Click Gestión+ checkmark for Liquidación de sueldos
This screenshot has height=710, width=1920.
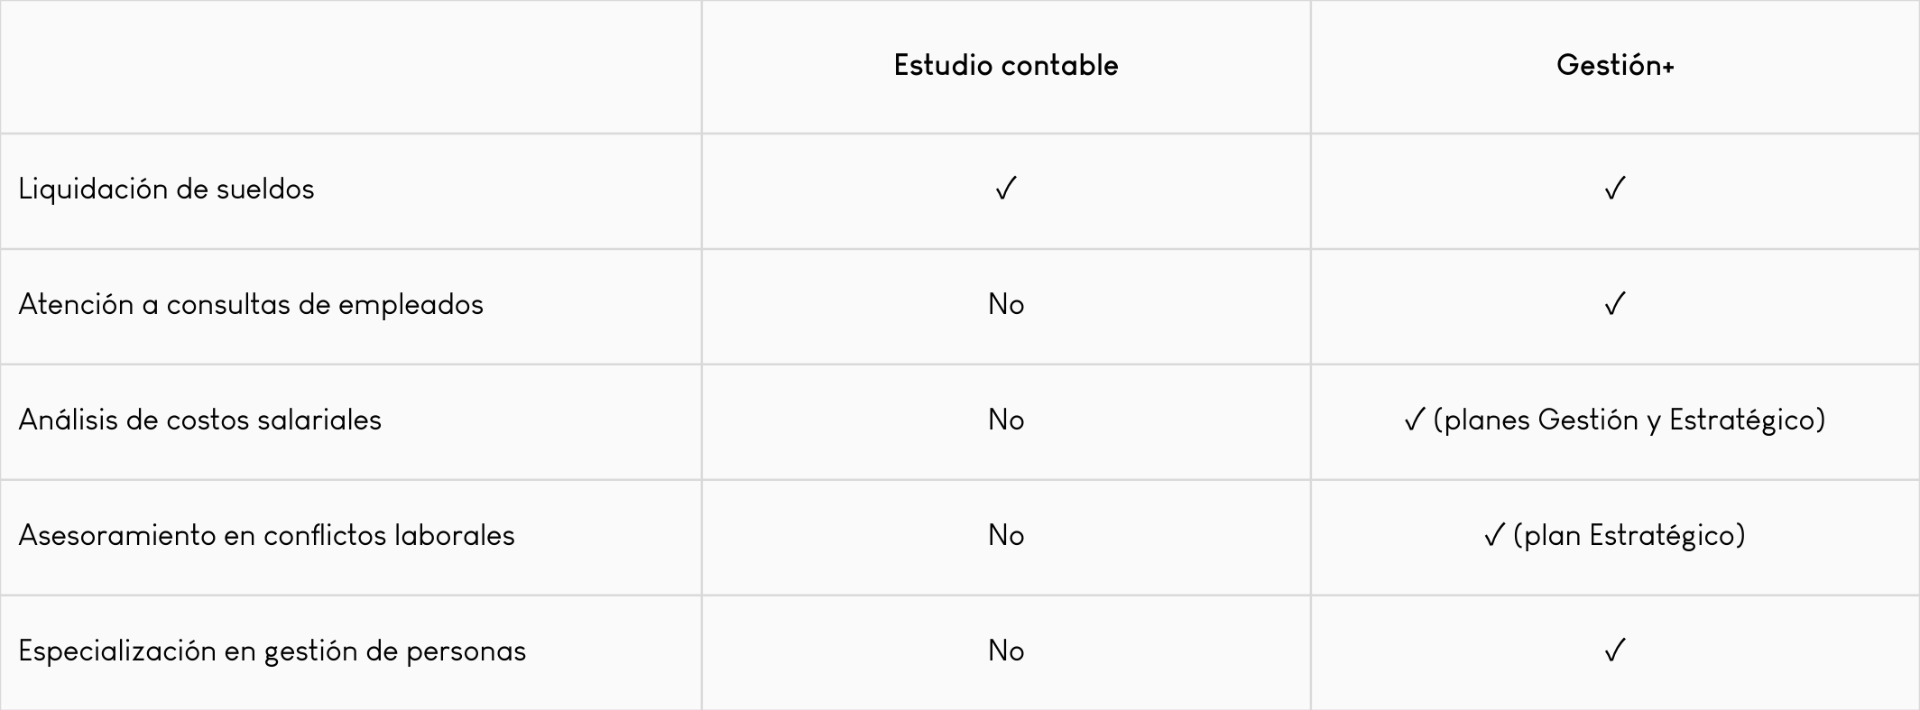click(x=1614, y=189)
